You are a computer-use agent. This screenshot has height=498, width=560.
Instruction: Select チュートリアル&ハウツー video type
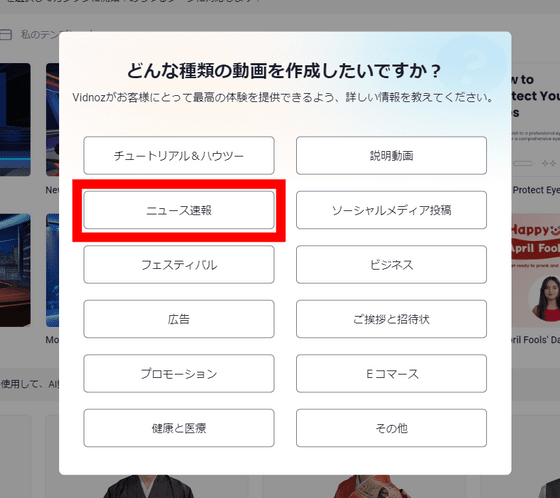[x=179, y=155]
